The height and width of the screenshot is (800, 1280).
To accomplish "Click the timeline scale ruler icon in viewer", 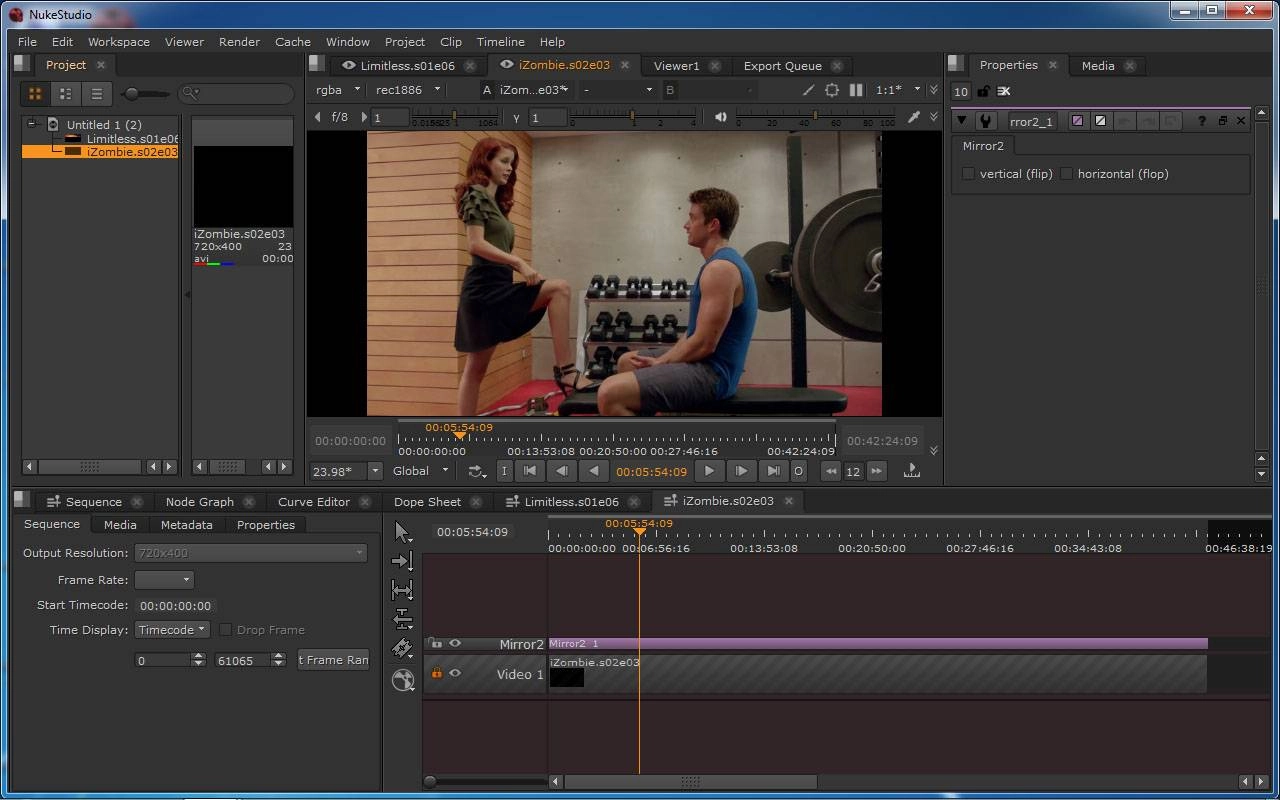I will pyautogui.click(x=911, y=471).
